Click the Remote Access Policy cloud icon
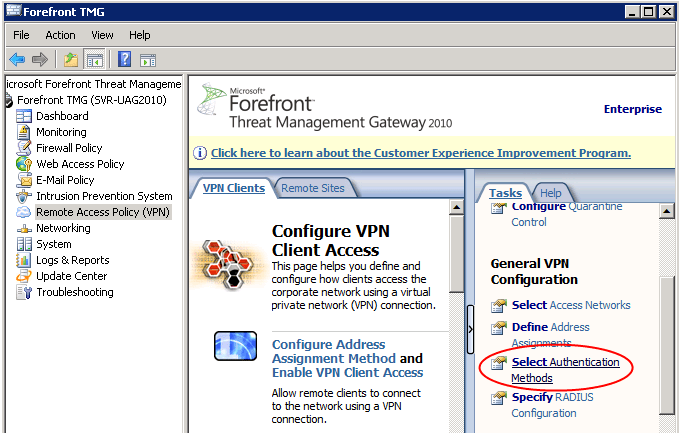 (x=23, y=212)
